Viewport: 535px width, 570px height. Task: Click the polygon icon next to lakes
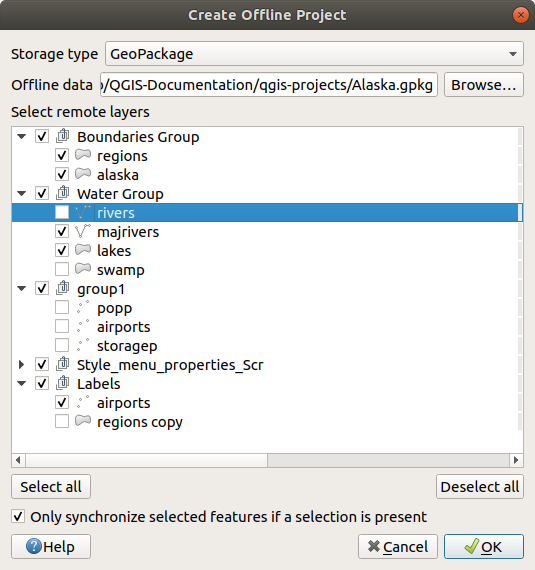coord(83,250)
